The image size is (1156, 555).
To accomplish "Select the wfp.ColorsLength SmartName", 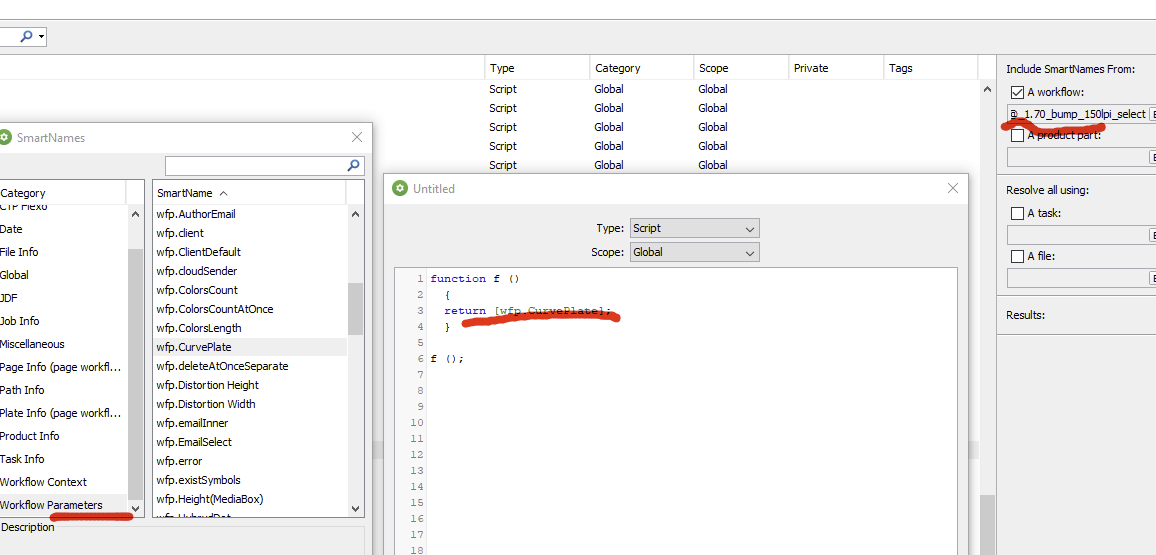I will [x=250, y=328].
